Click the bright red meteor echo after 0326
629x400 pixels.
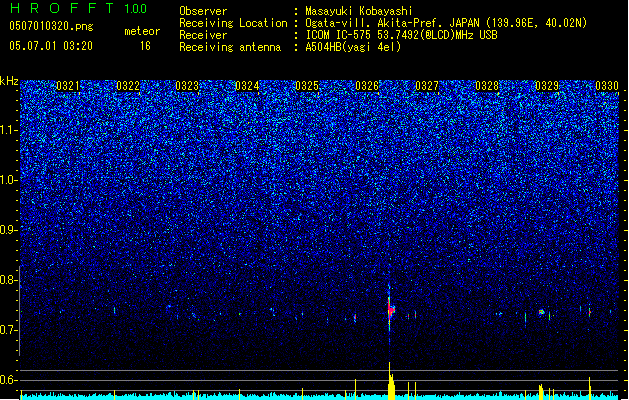click(391, 309)
